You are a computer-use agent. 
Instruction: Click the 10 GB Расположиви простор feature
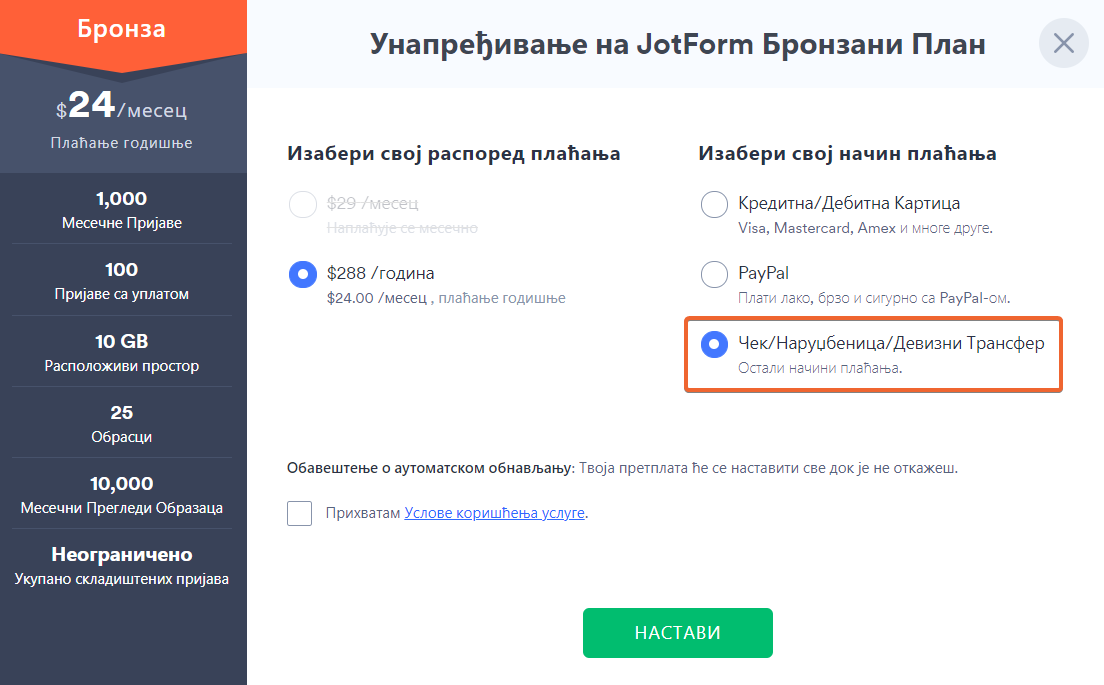coord(122,352)
